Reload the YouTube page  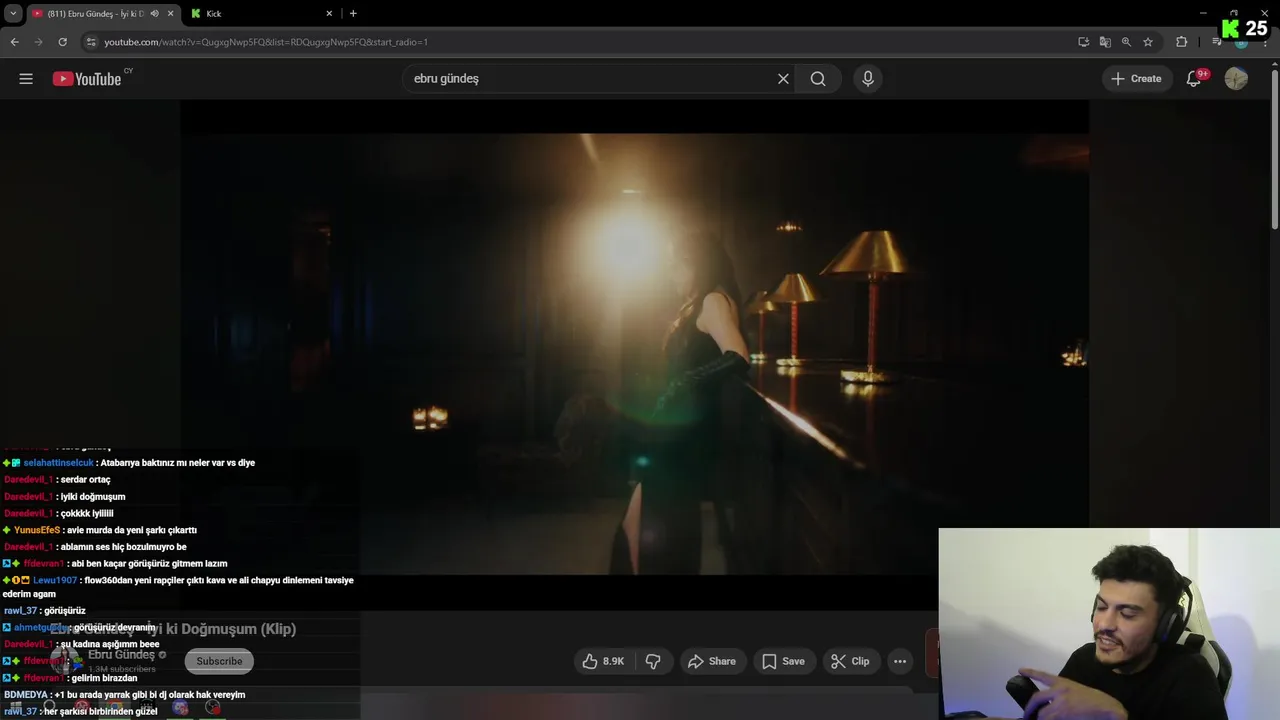click(x=62, y=42)
